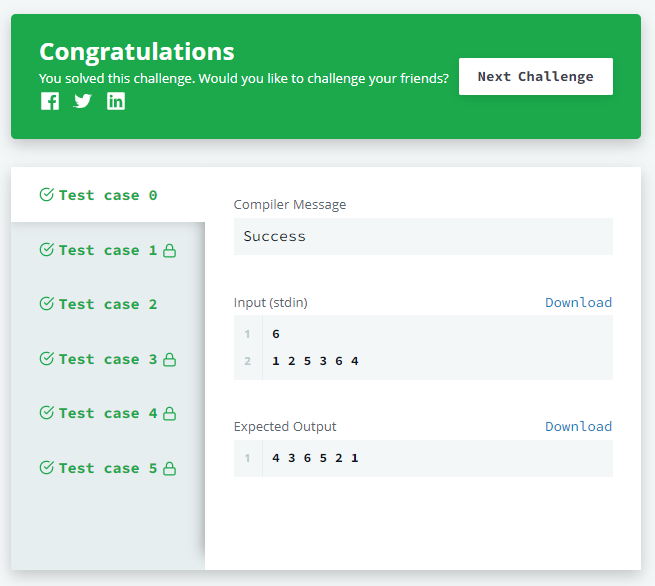Click the 'You solved this challenge' message
This screenshot has width=655, height=586.
(x=244, y=79)
